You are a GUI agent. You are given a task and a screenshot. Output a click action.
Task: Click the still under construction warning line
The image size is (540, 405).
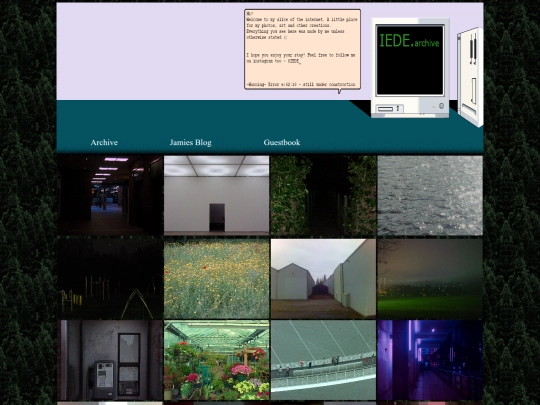pyautogui.click(x=301, y=84)
